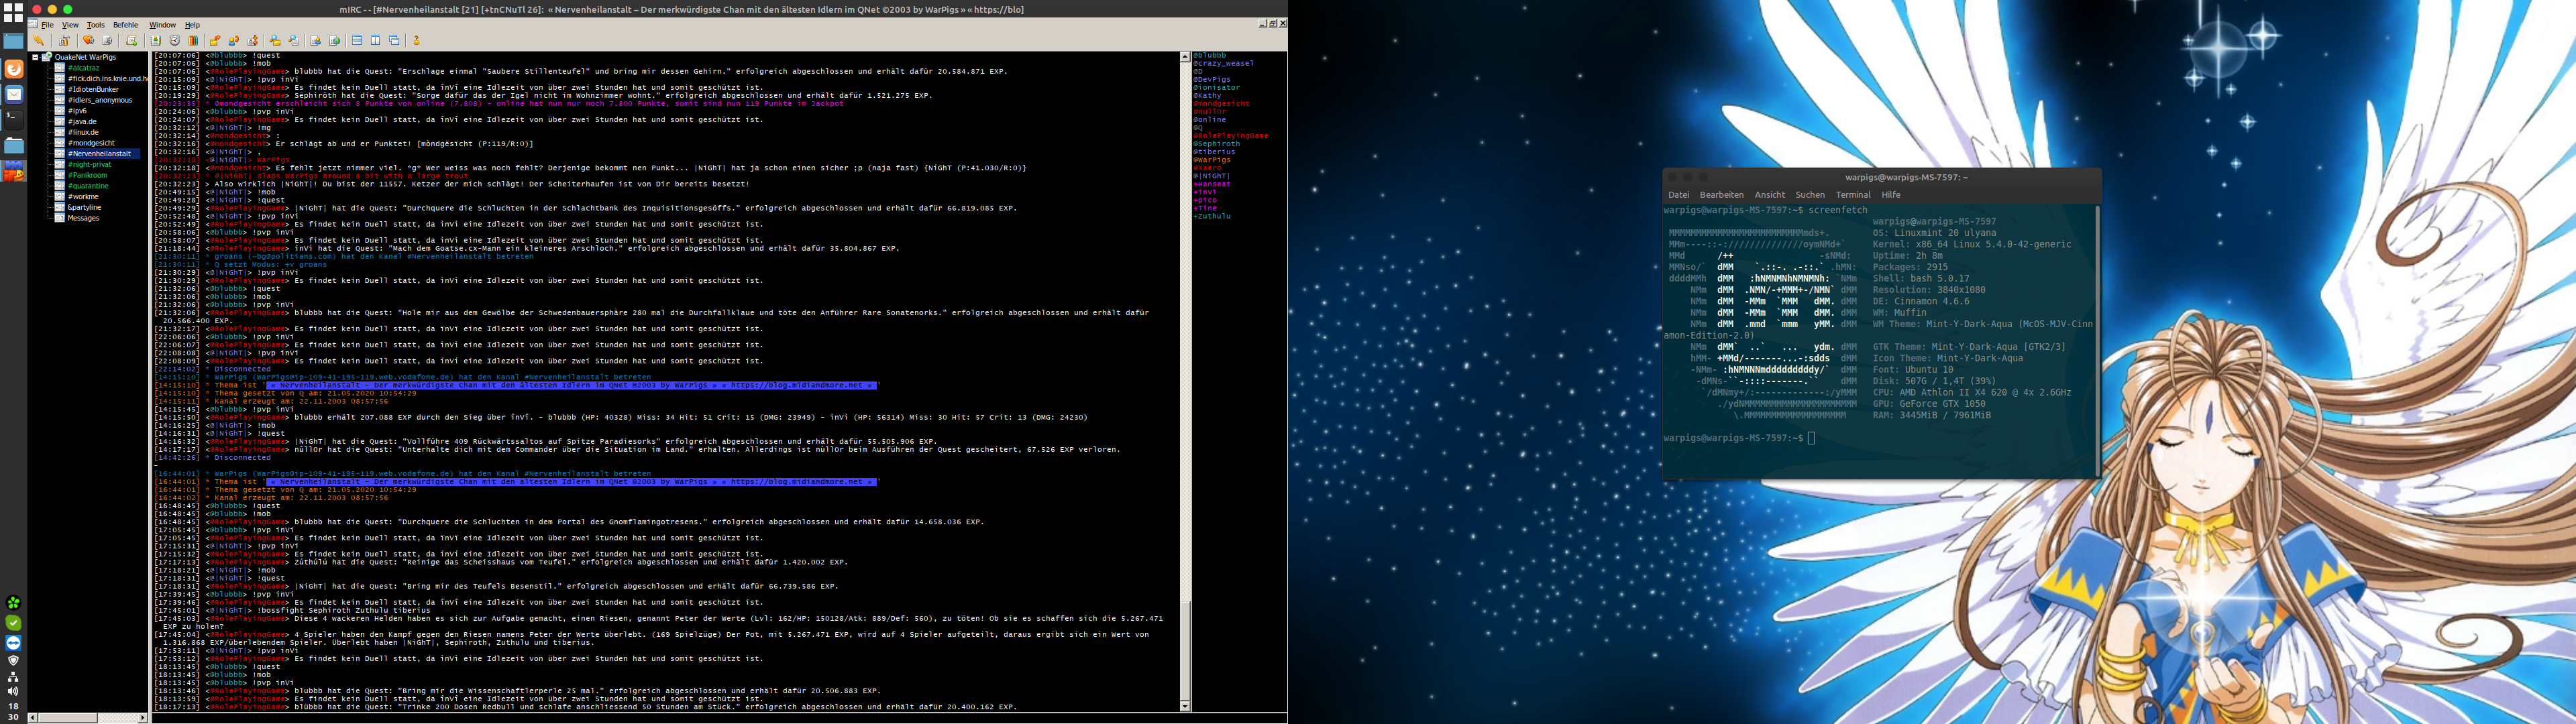Click the Connect lightning bolt toolbar icon
This screenshot has width=2576, height=724.
[x=38, y=41]
